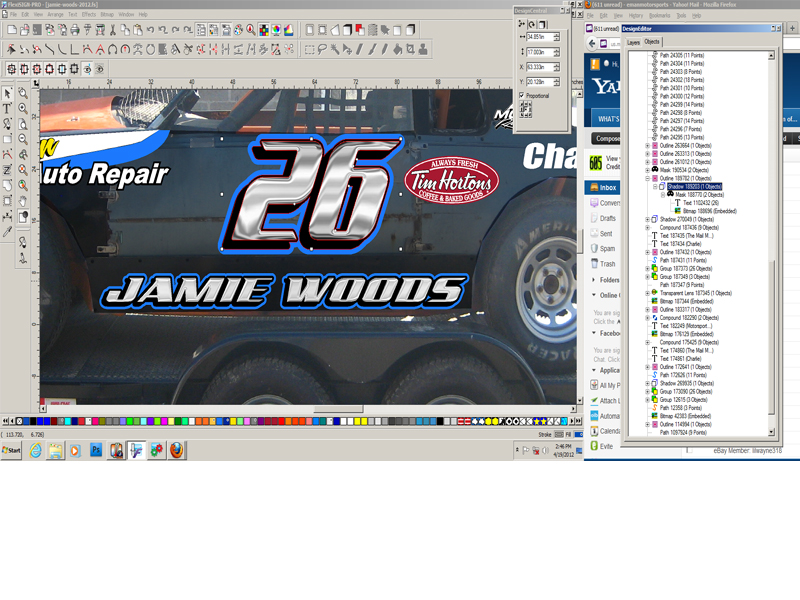This screenshot has height=600, width=800.
Task: Expand the Folders section in Yahoo Mail
Action: (x=593, y=280)
